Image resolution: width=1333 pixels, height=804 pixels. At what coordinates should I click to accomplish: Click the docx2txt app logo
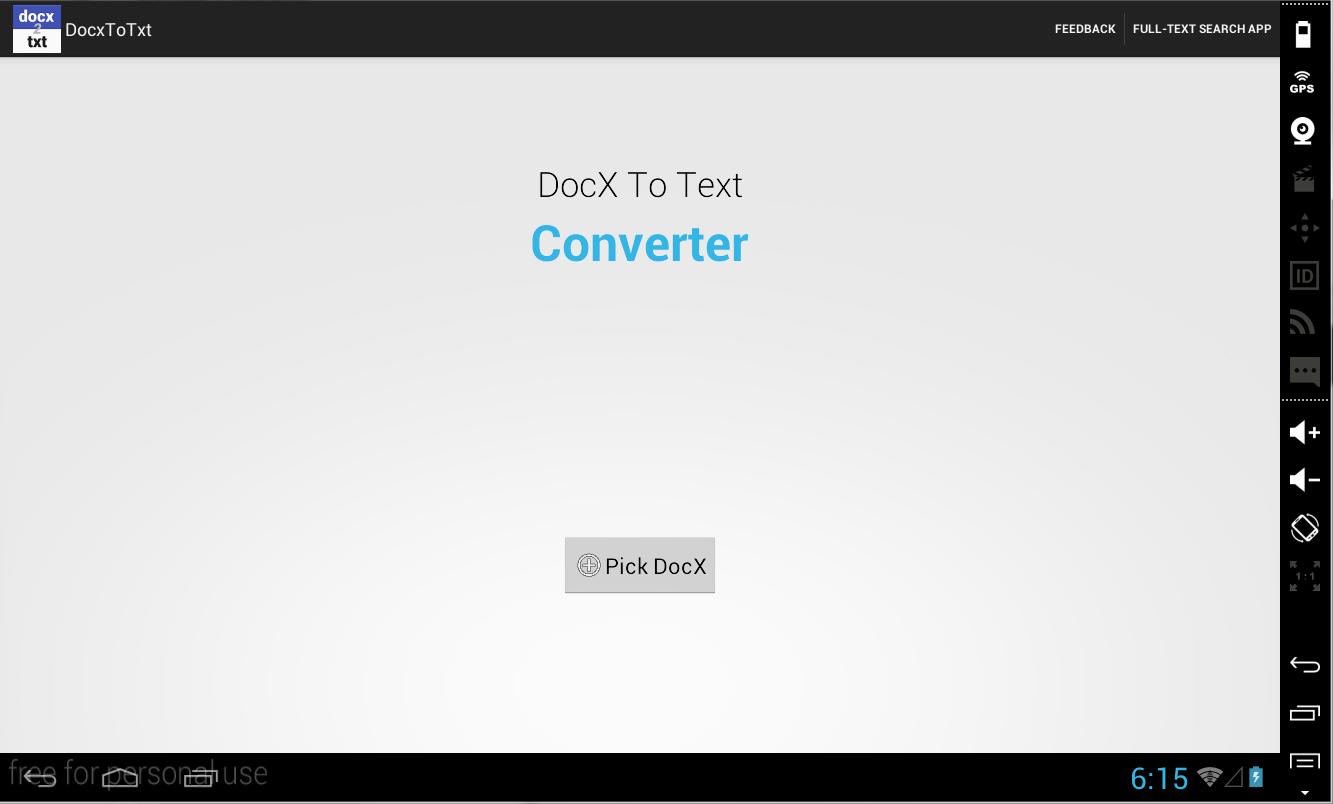[x=36, y=29]
